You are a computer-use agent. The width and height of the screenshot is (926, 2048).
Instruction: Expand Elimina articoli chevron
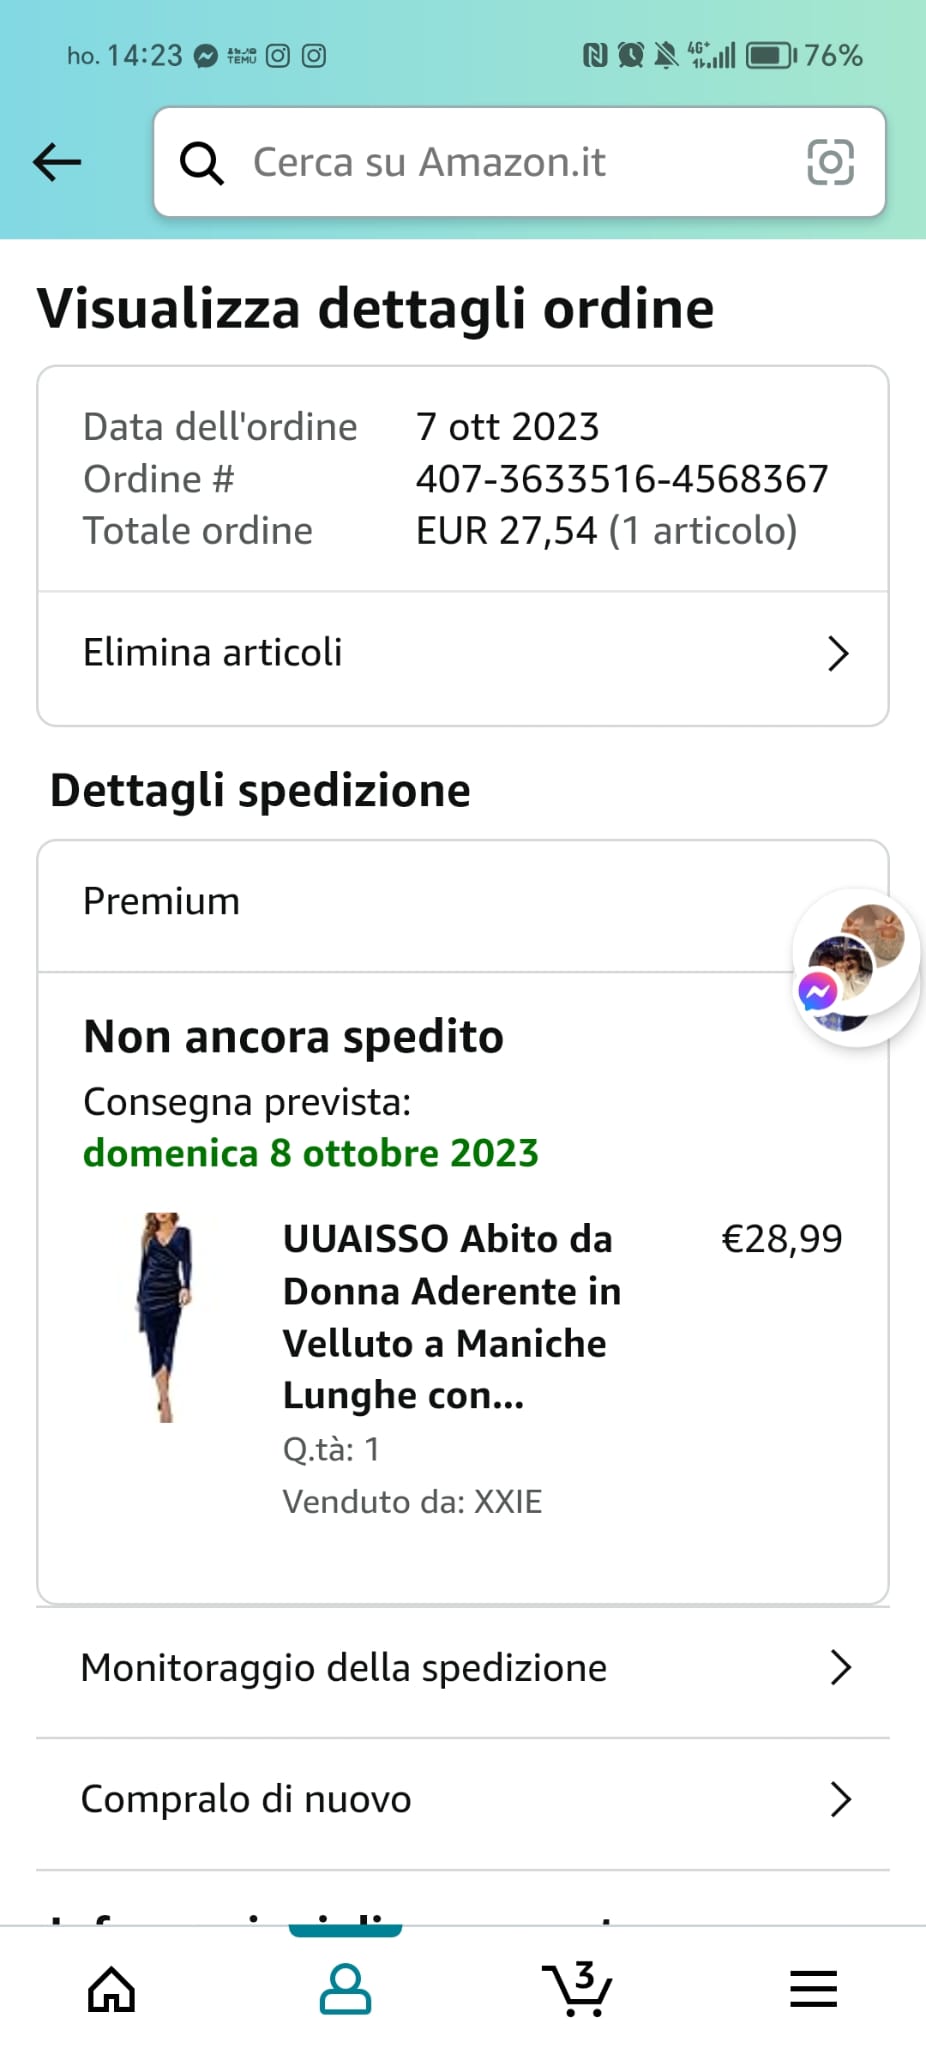point(838,654)
